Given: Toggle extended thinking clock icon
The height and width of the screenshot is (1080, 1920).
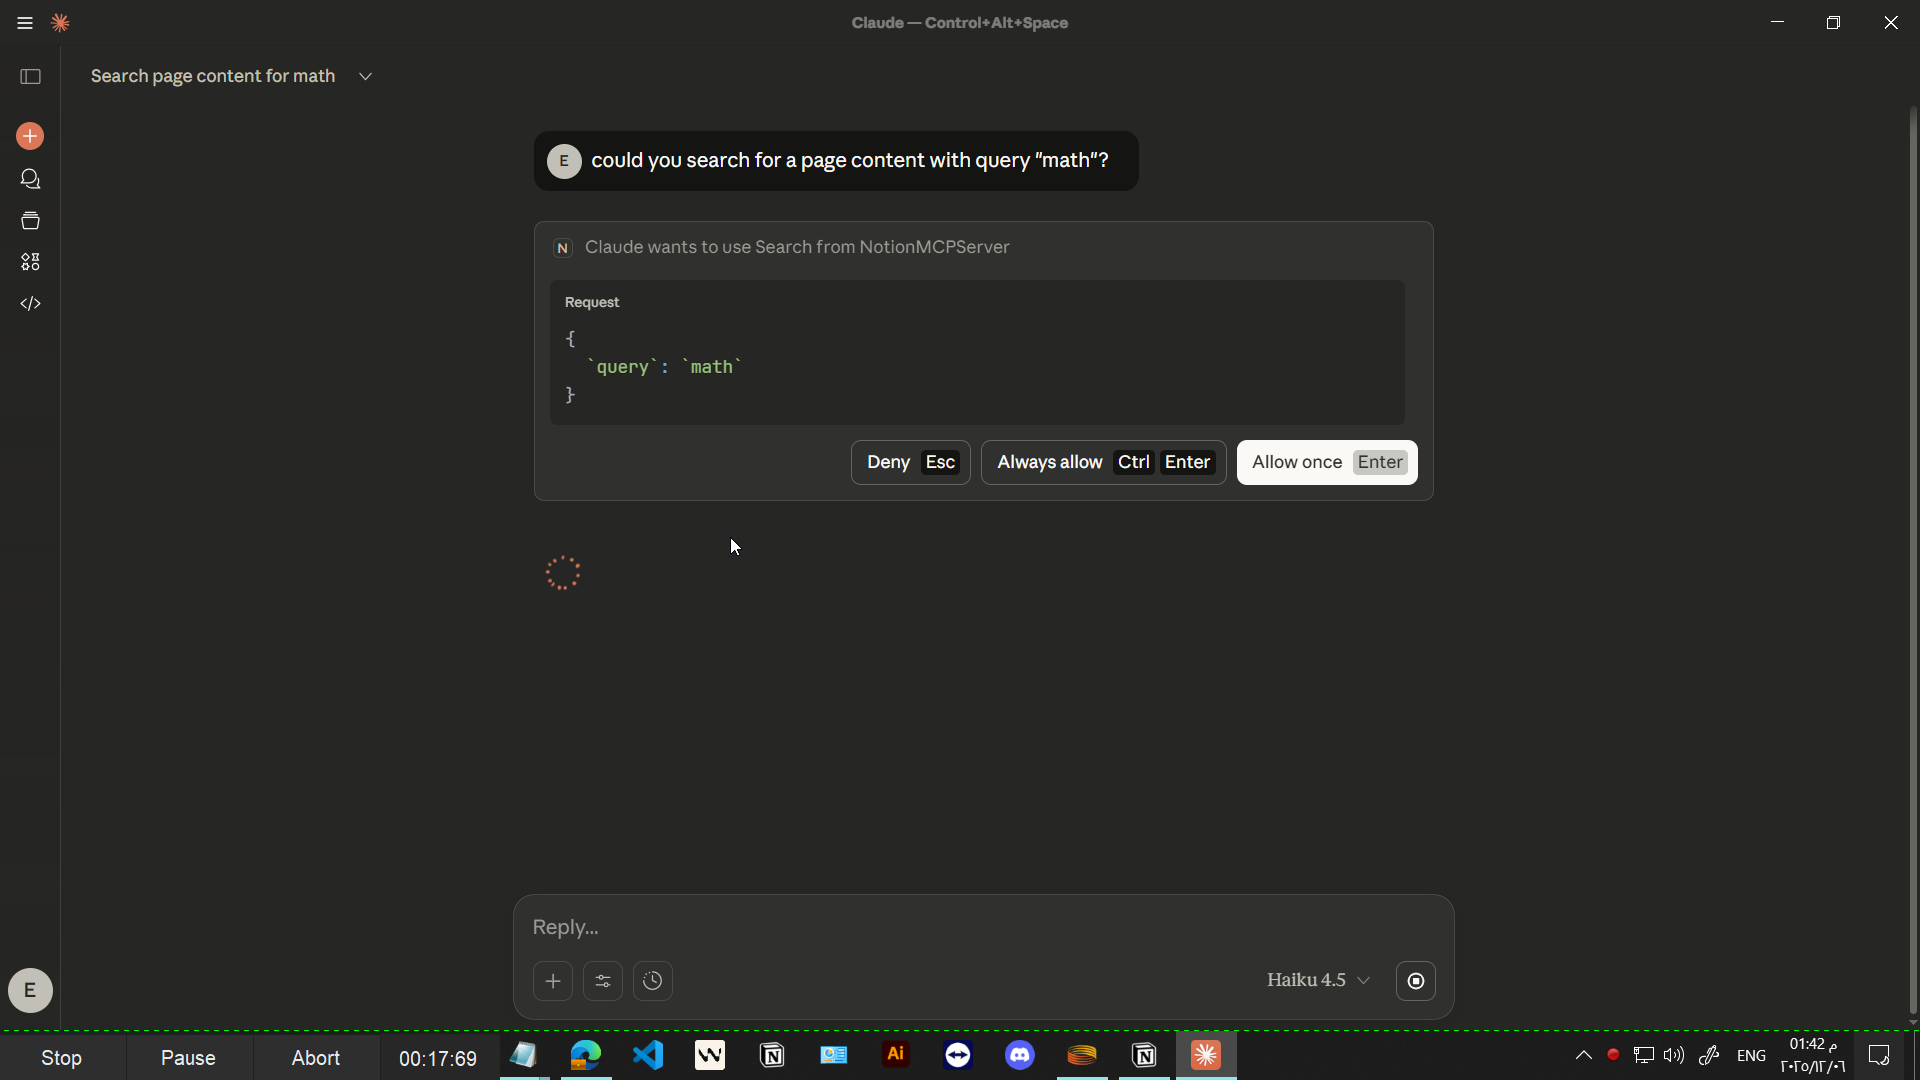Looking at the screenshot, I should pos(653,981).
